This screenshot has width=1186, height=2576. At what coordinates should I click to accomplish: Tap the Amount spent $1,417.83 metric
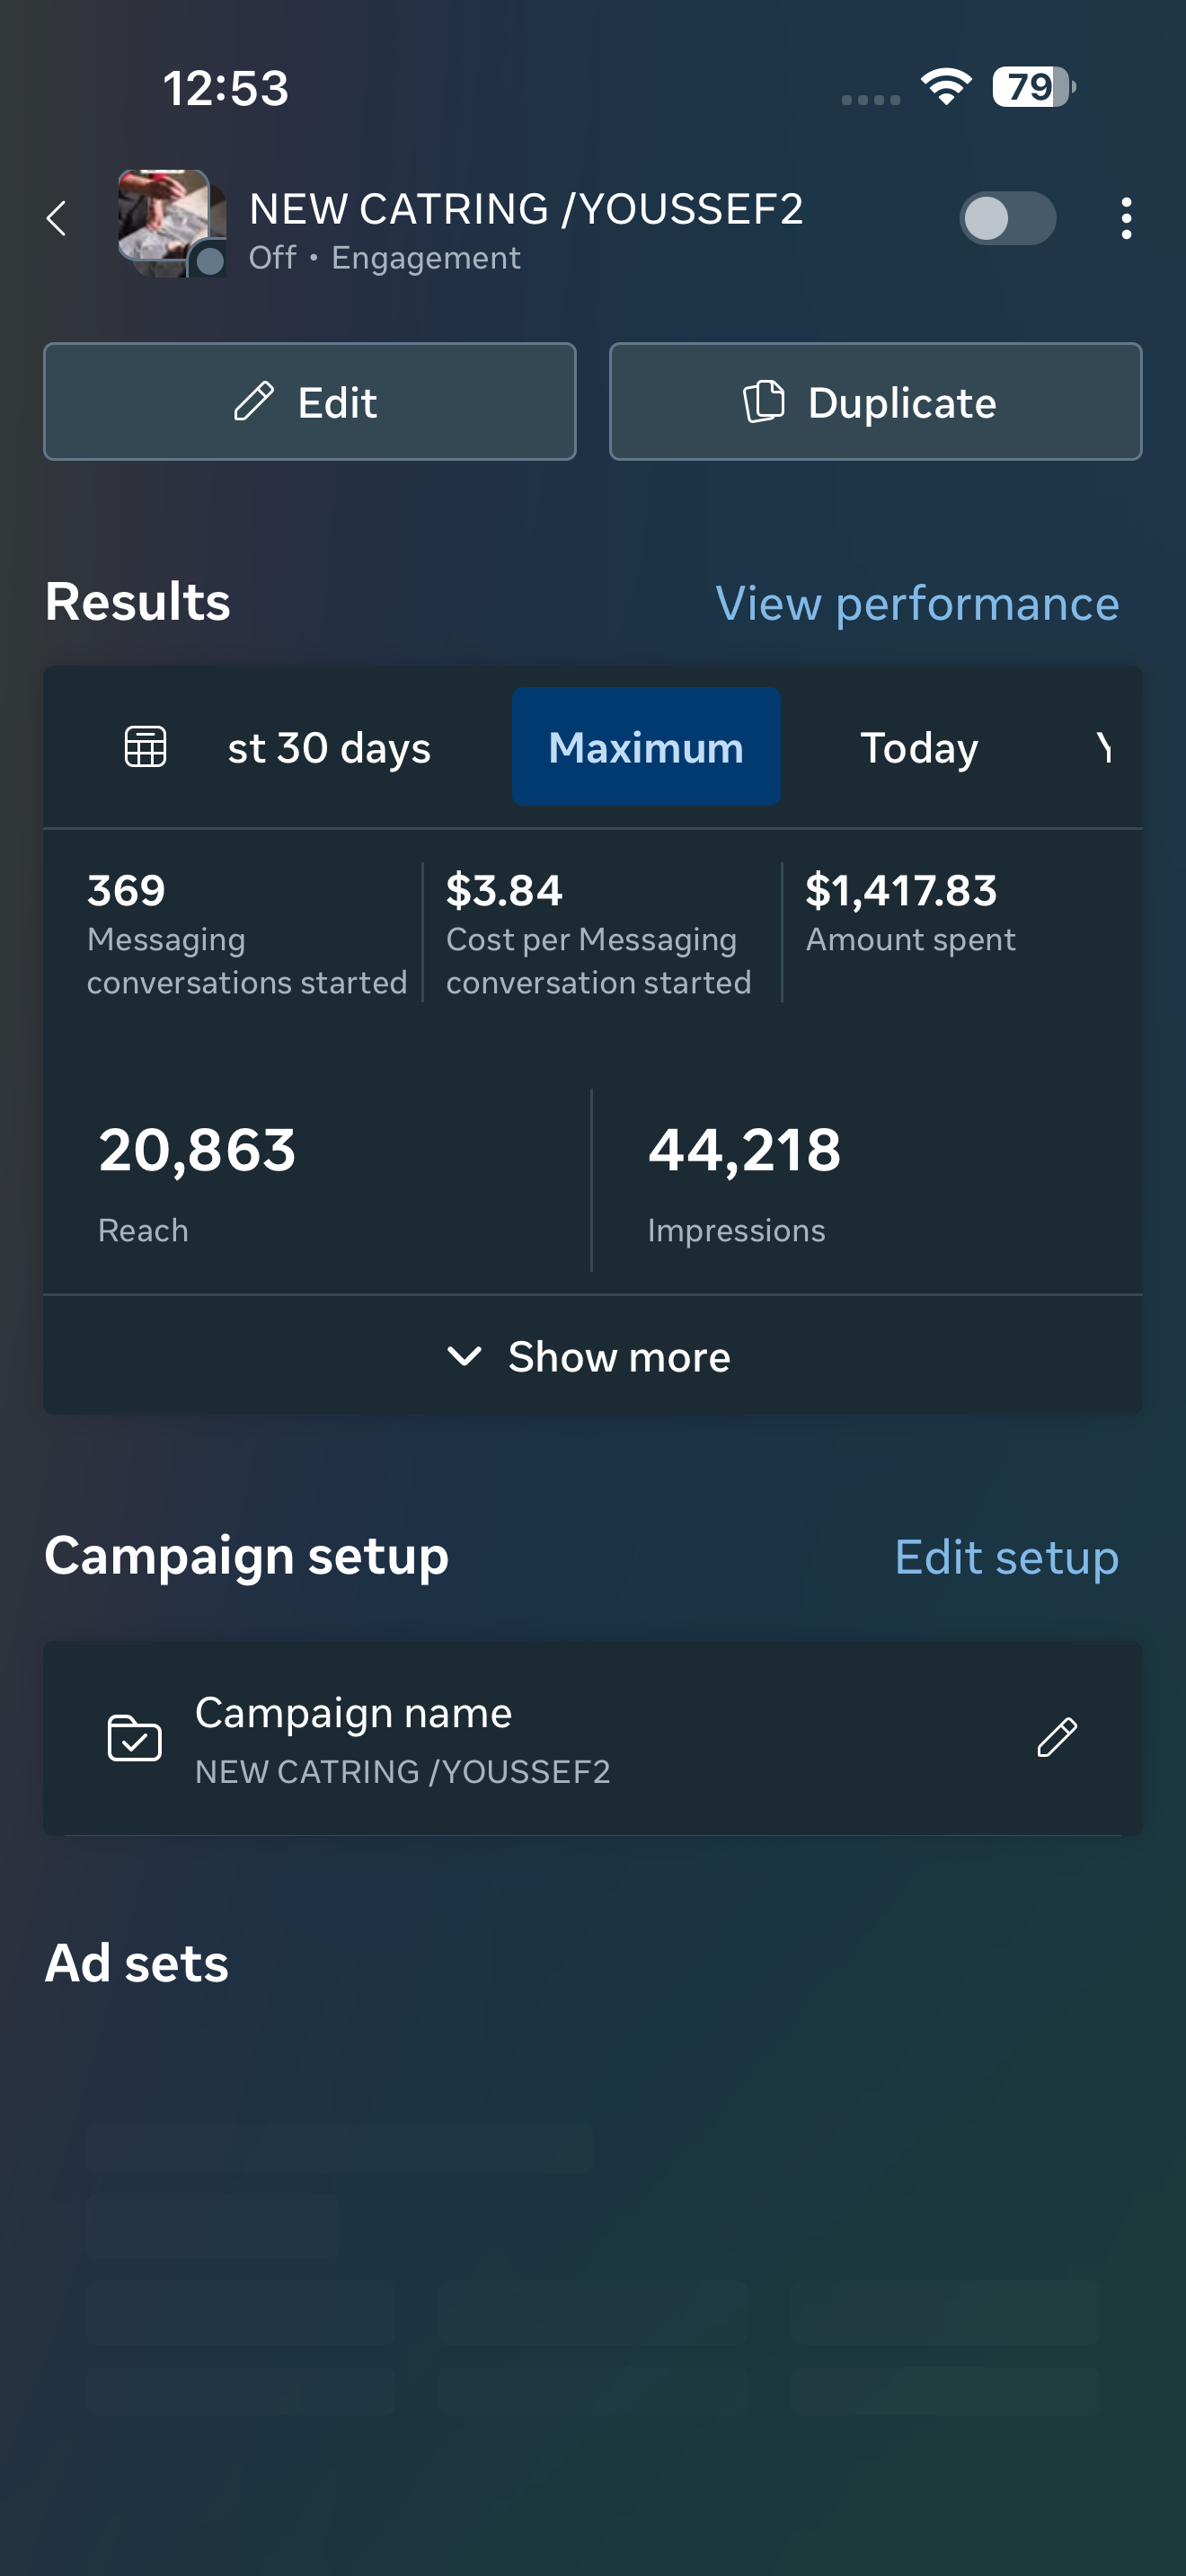click(x=910, y=912)
